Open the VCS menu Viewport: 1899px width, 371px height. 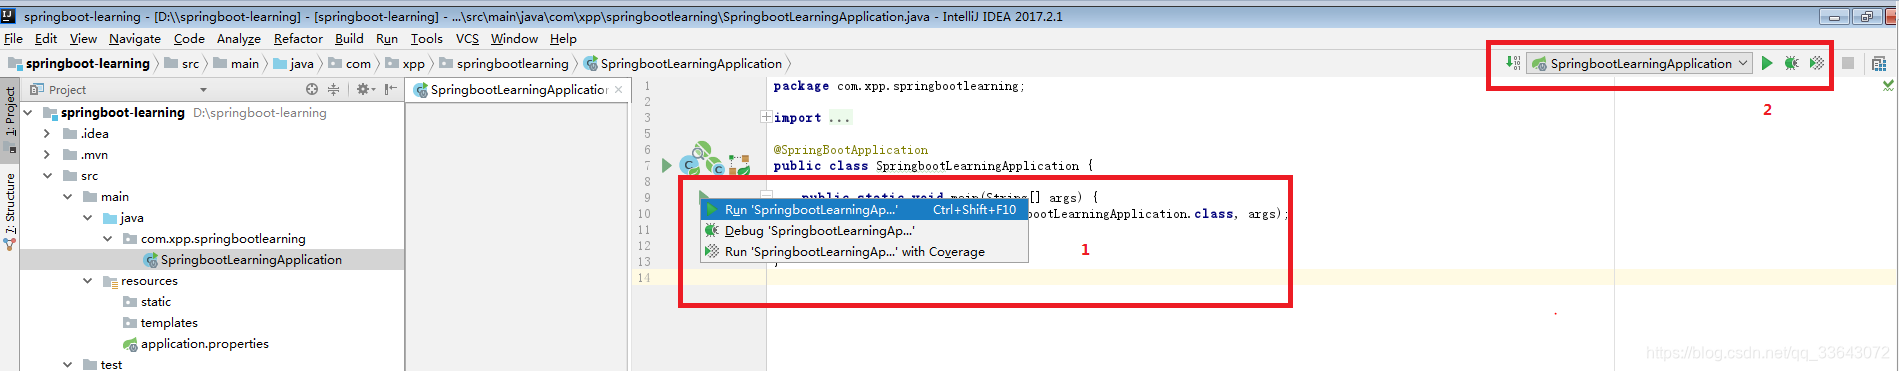pos(467,38)
